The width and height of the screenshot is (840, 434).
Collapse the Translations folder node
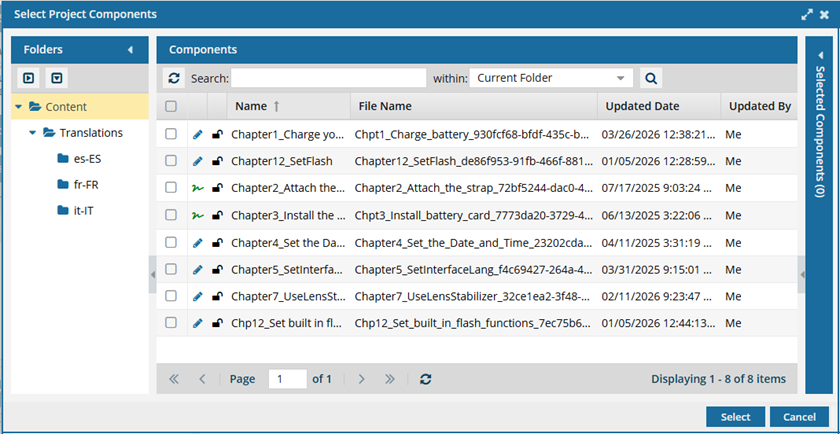[x=33, y=133]
